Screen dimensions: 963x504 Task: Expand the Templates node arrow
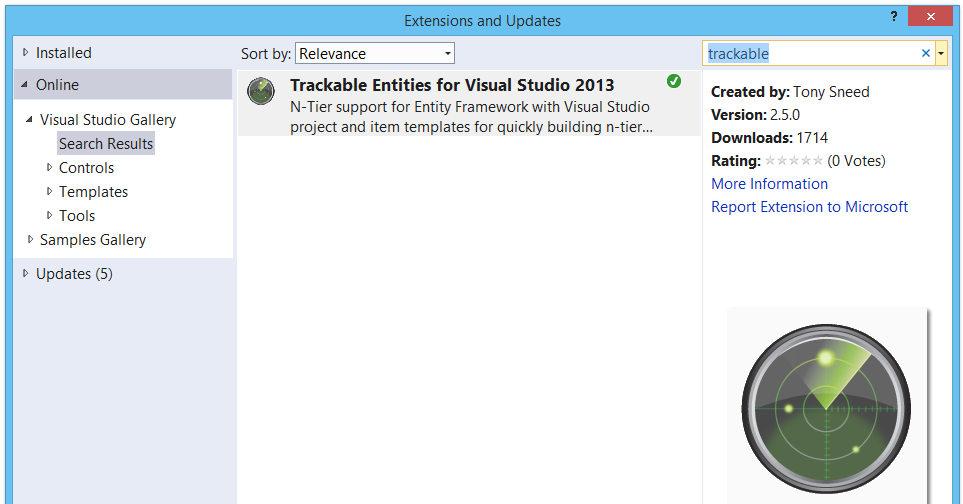(49, 192)
